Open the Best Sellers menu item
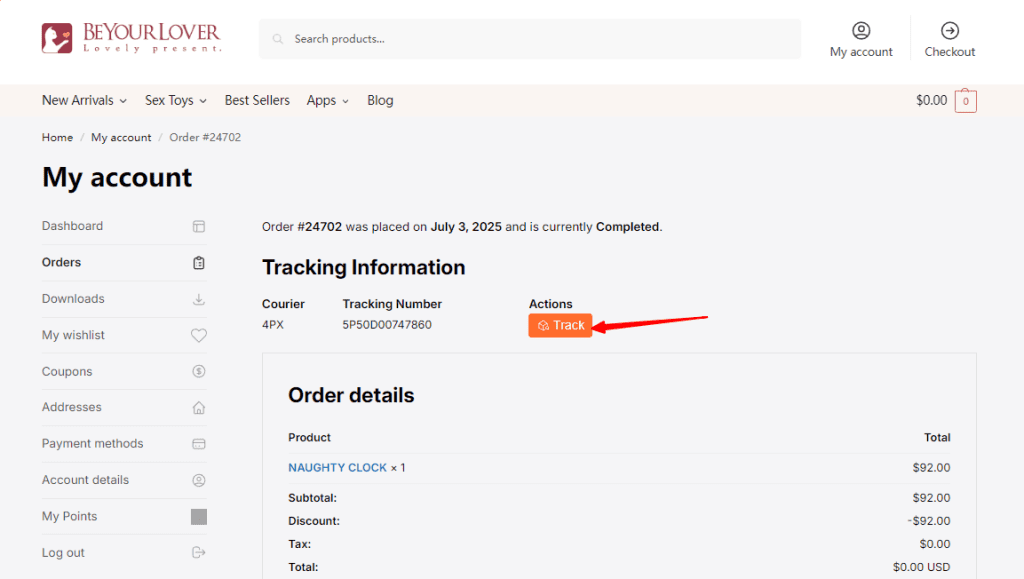The width and height of the screenshot is (1024, 579). click(257, 101)
